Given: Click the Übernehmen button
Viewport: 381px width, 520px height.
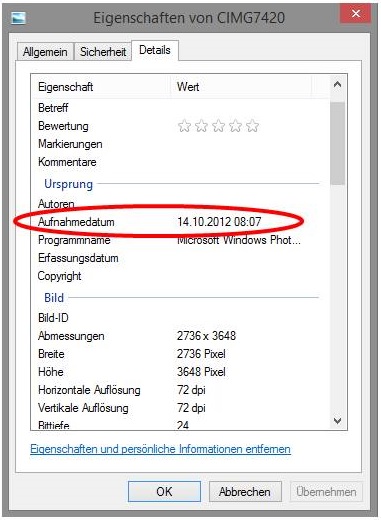Looking at the screenshot, I should [x=326, y=492].
